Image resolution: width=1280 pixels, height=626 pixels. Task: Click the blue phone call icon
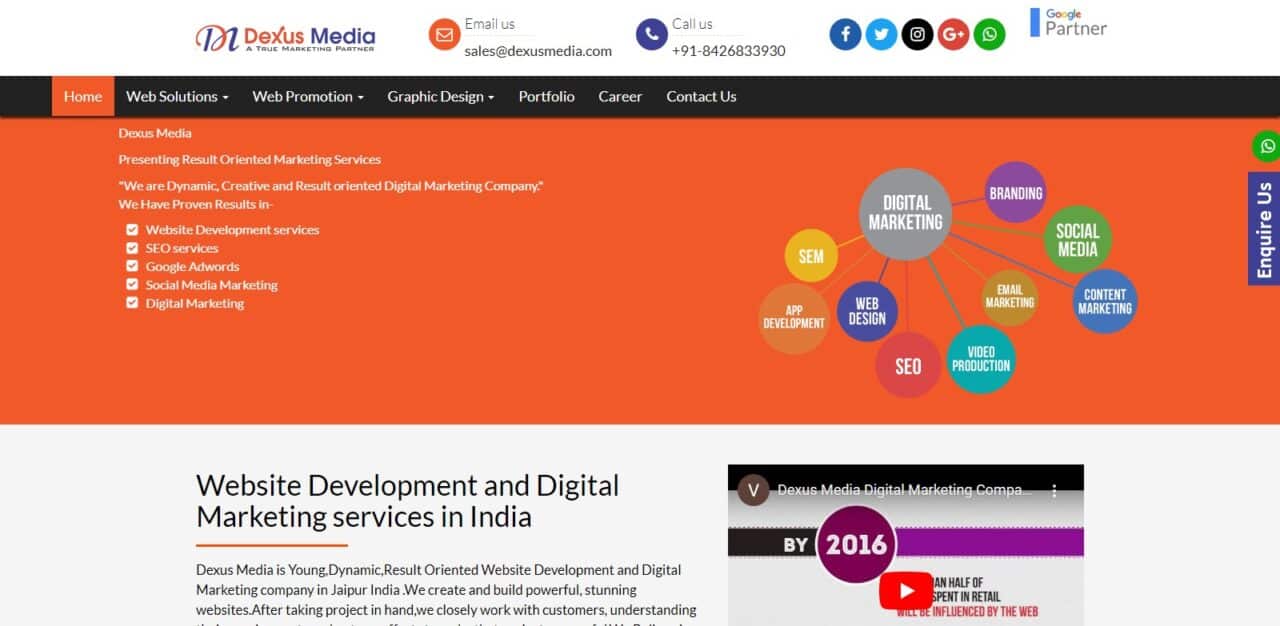[652, 35]
